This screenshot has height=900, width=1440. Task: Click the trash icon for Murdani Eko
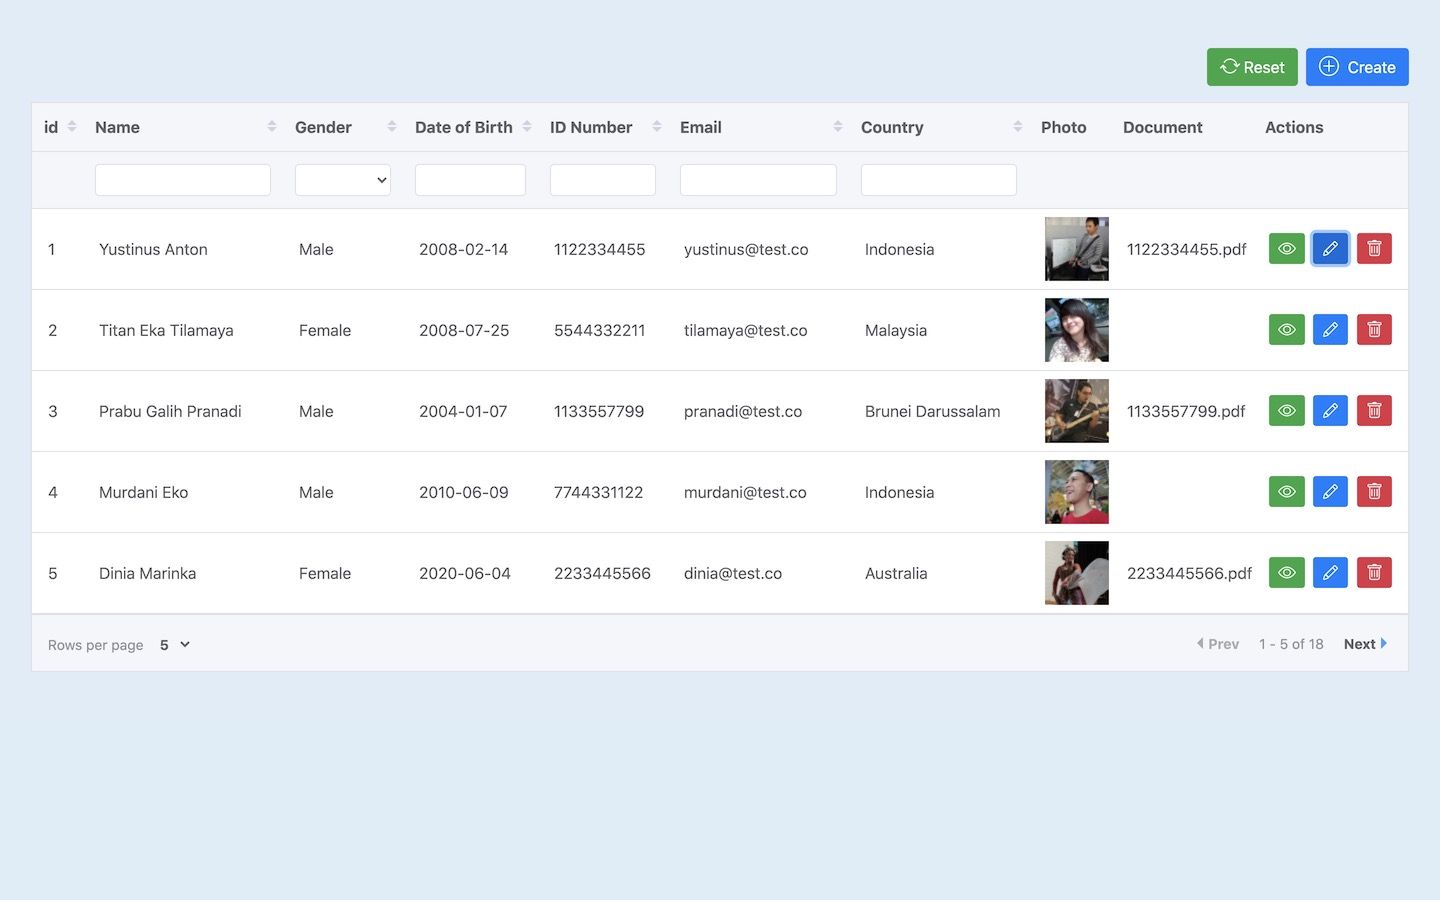coord(1374,492)
